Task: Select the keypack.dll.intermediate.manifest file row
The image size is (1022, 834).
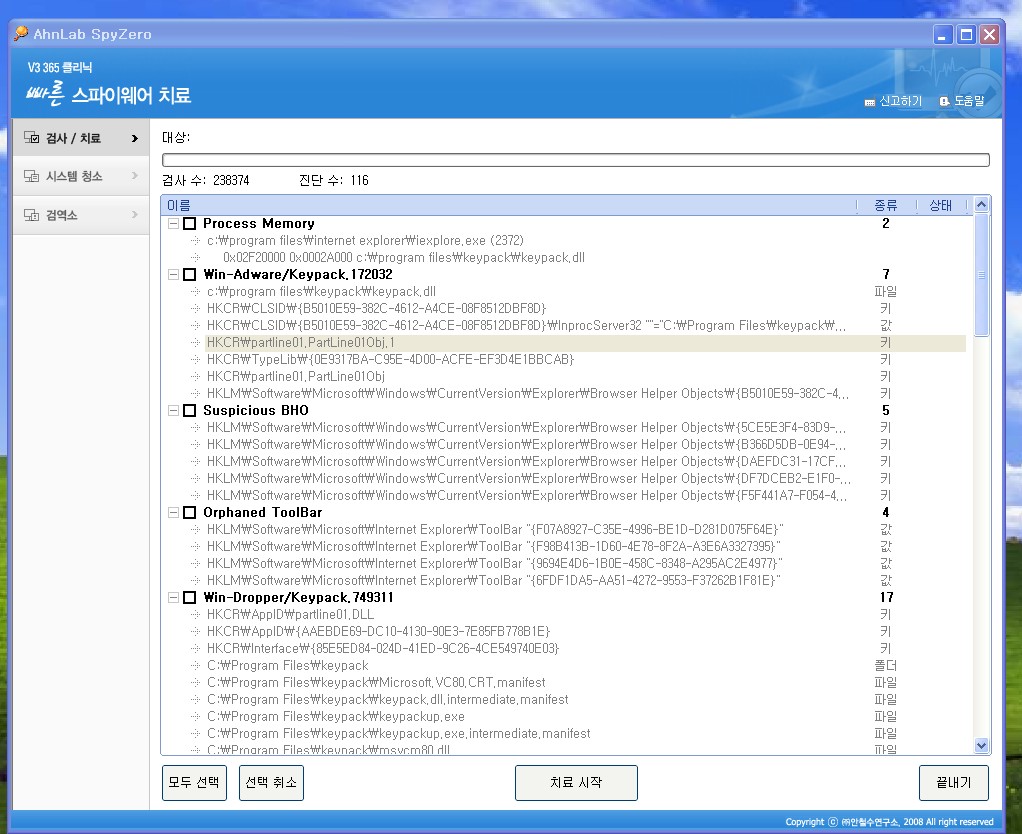Action: pyautogui.click(x=585, y=699)
